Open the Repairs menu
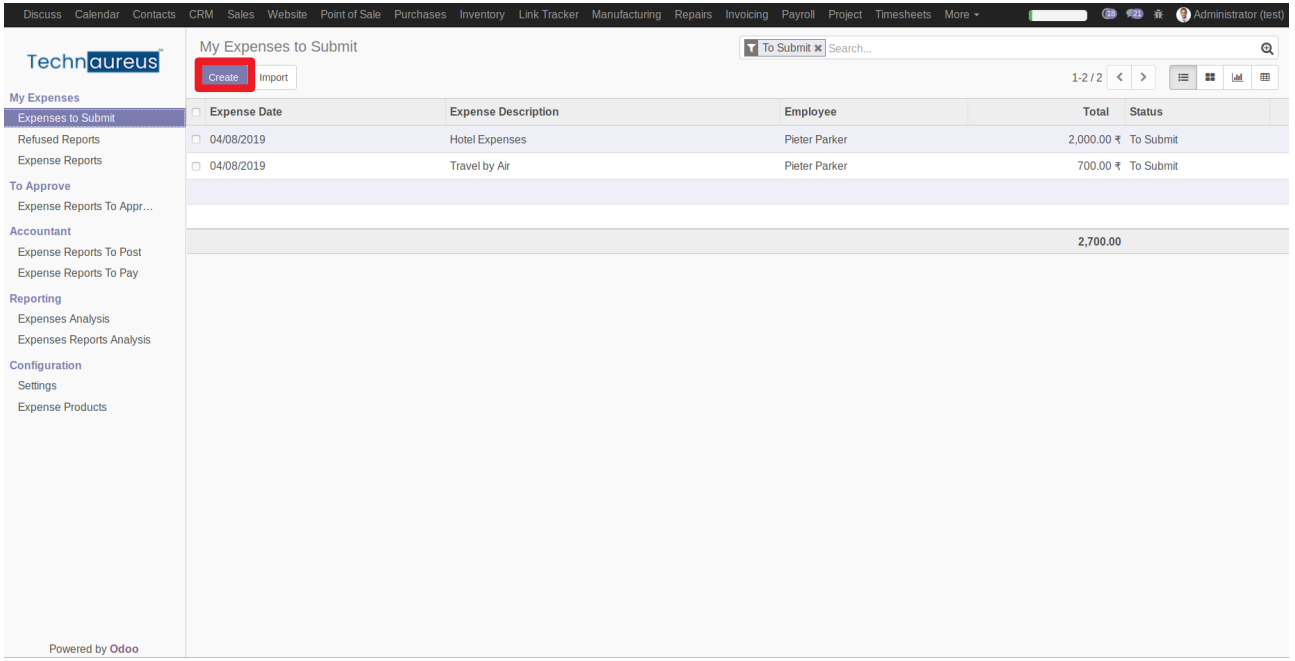Viewport: 1295px width, 661px height. click(693, 14)
